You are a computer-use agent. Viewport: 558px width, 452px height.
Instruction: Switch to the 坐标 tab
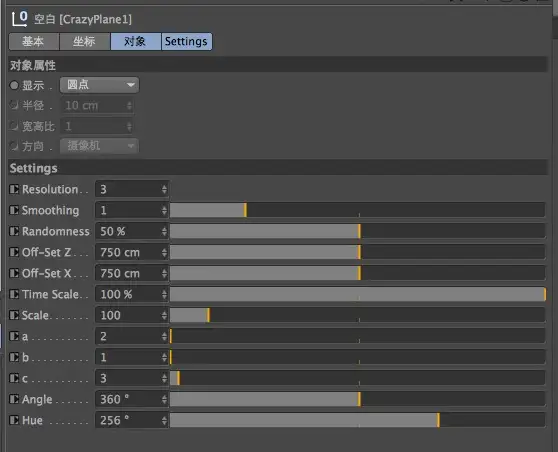(x=85, y=41)
